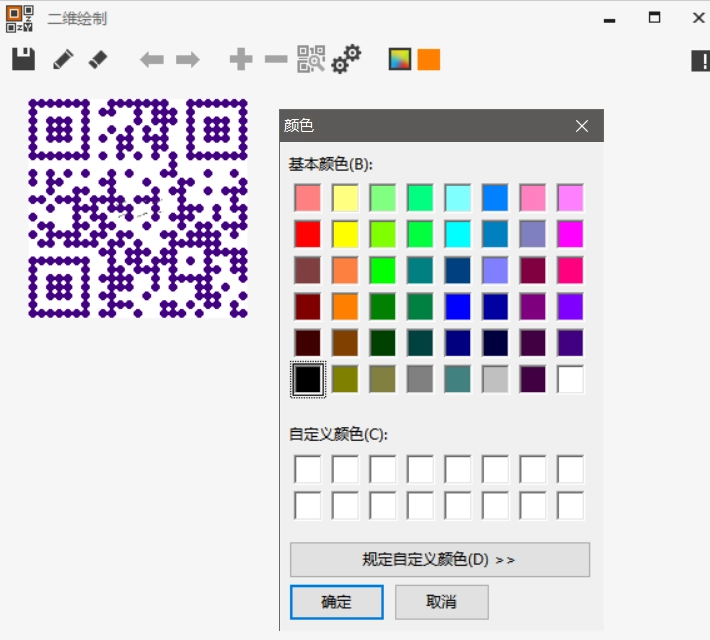This screenshot has width=710, height=640.
Task: Click the minus zoom-out icon
Action: [275, 60]
